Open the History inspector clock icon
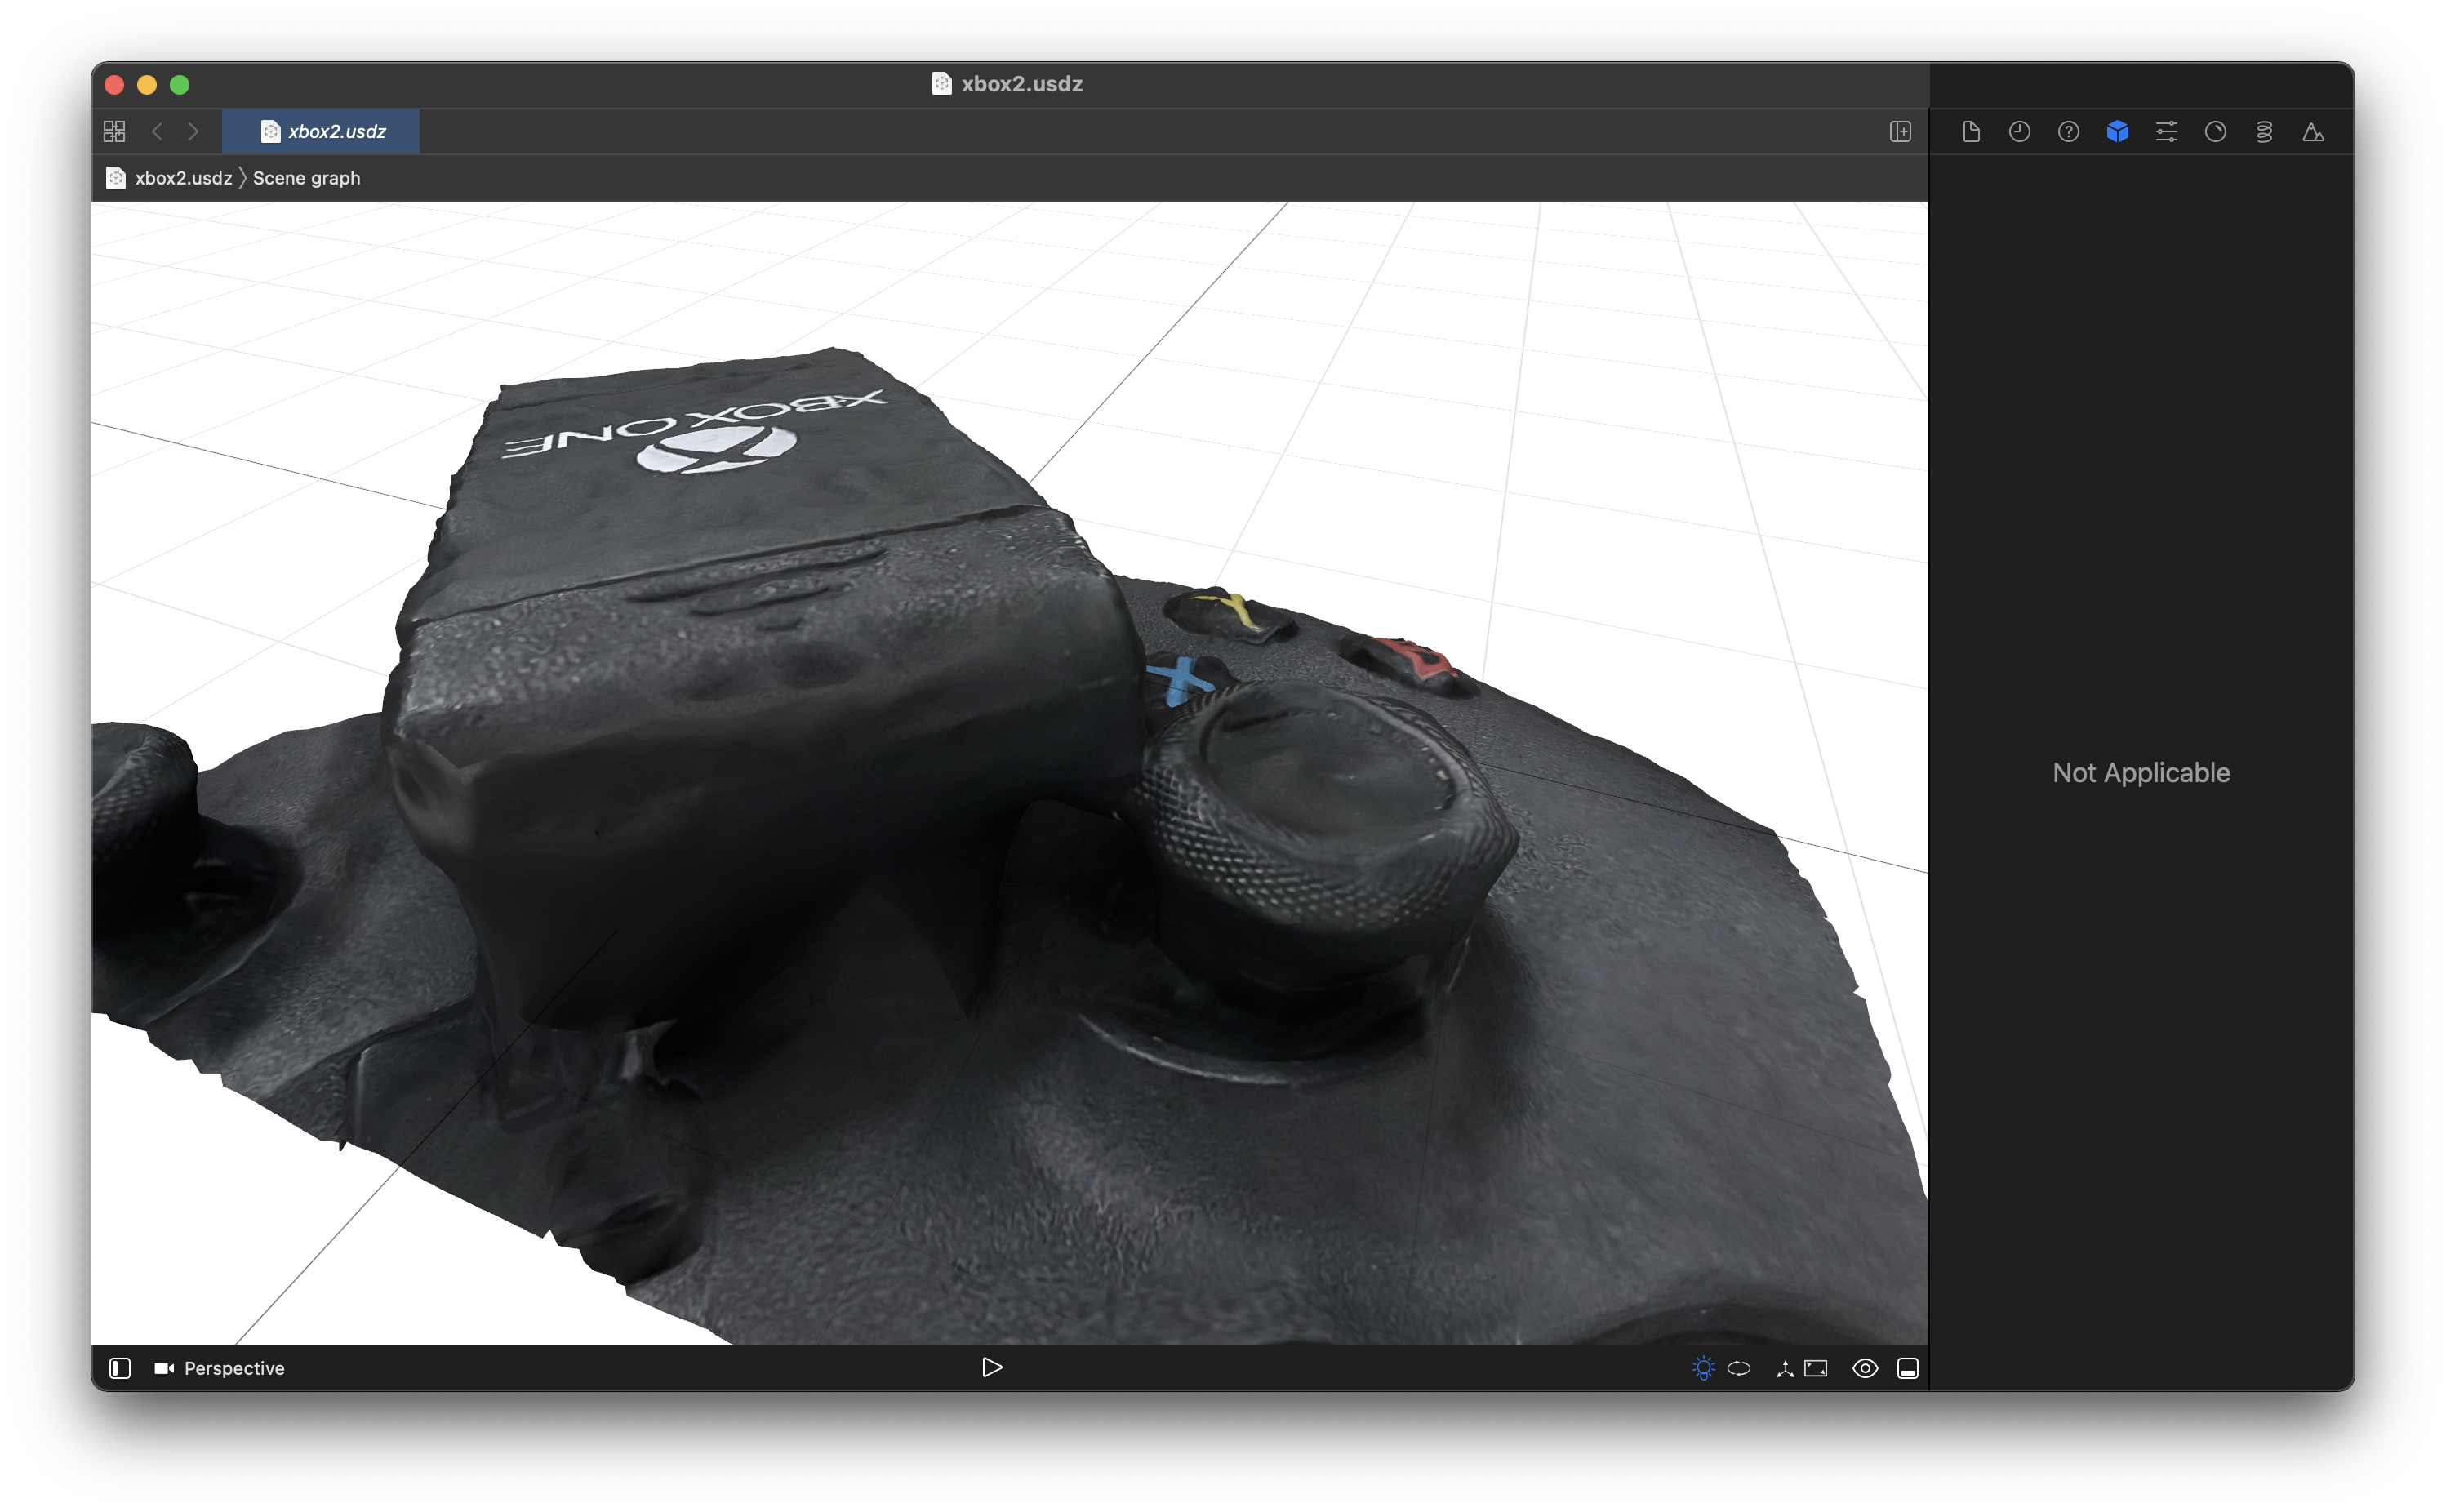The height and width of the screenshot is (1512, 2446). click(2019, 132)
